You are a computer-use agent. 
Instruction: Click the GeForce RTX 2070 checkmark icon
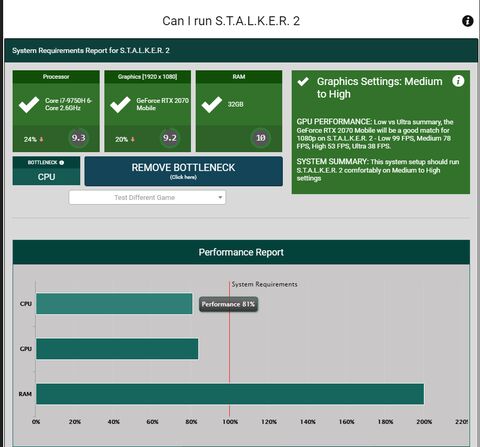coord(120,104)
